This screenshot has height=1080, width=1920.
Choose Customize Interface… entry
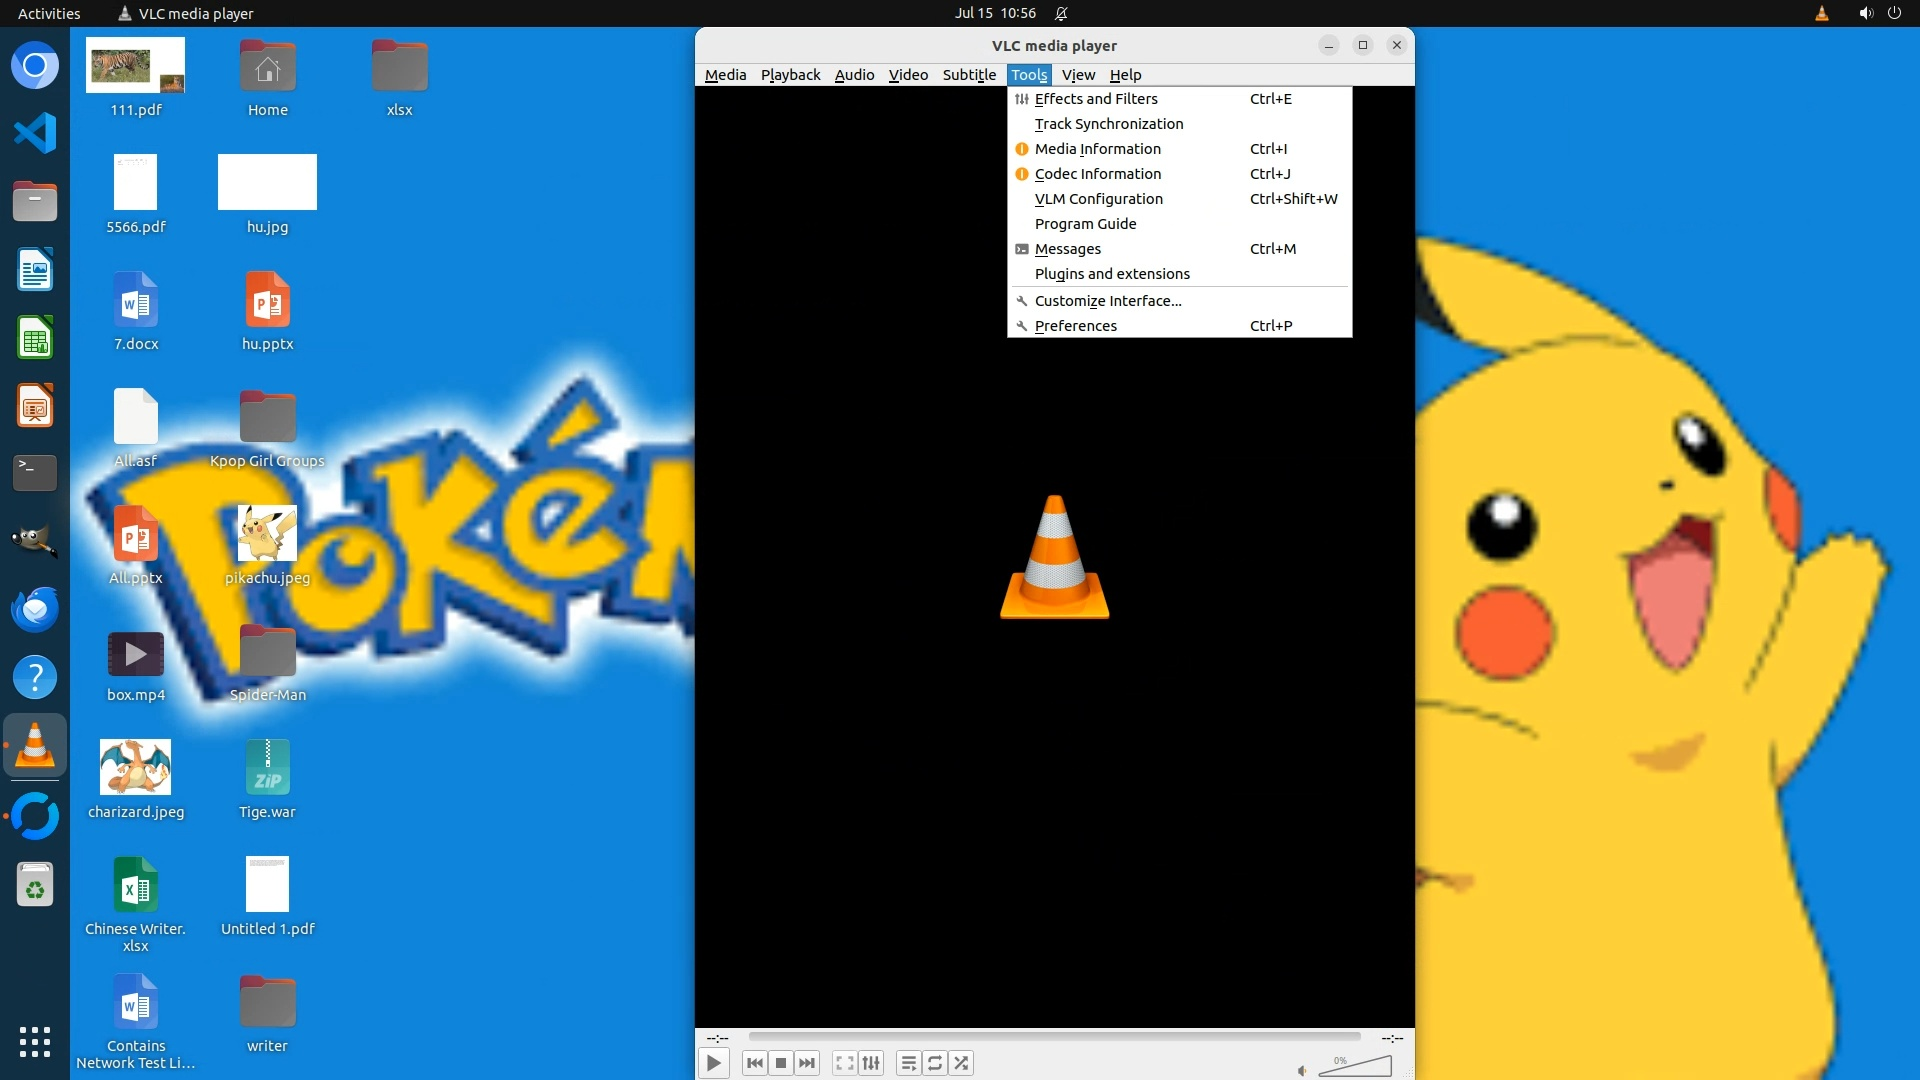coord(1108,301)
